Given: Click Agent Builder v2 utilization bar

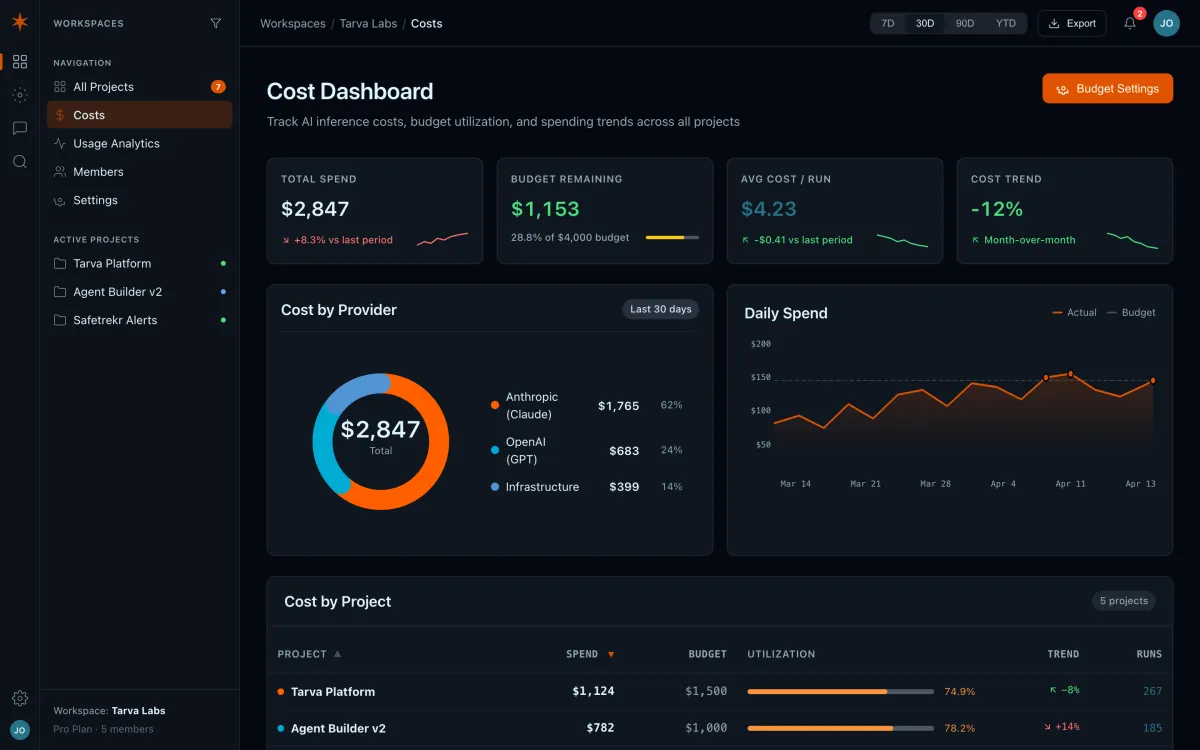Looking at the screenshot, I should (840, 728).
